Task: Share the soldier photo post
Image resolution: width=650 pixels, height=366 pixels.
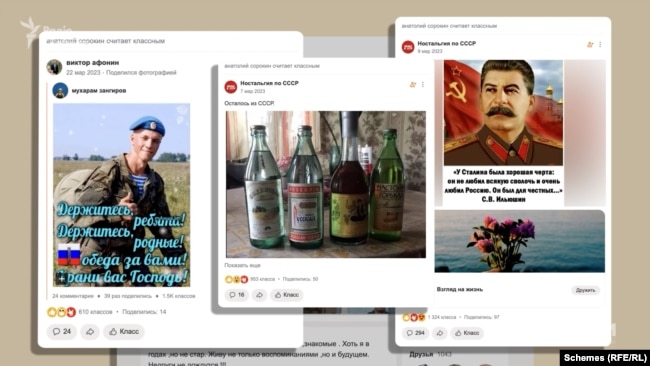Action: coord(90,331)
